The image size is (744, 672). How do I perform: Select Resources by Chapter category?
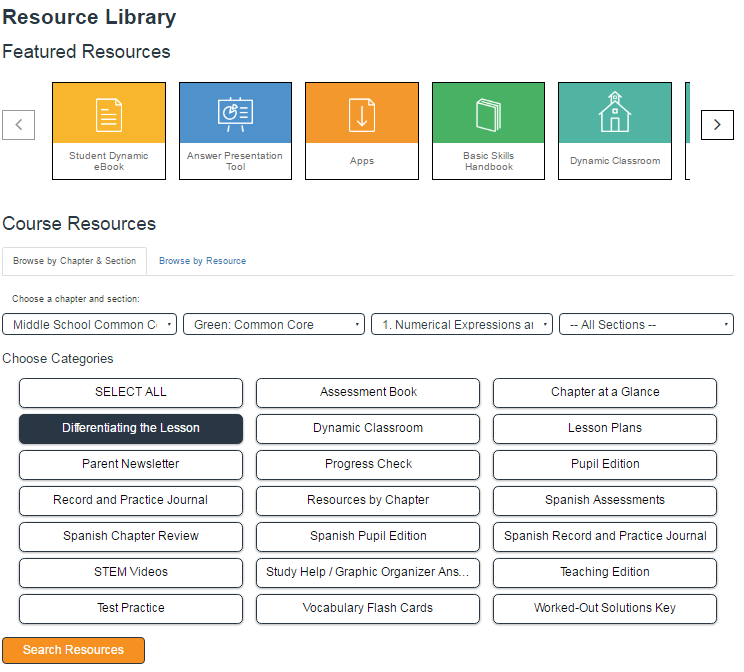tap(368, 501)
